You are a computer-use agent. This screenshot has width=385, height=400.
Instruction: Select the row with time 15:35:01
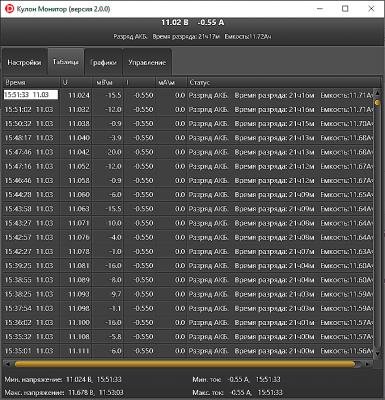(188, 351)
